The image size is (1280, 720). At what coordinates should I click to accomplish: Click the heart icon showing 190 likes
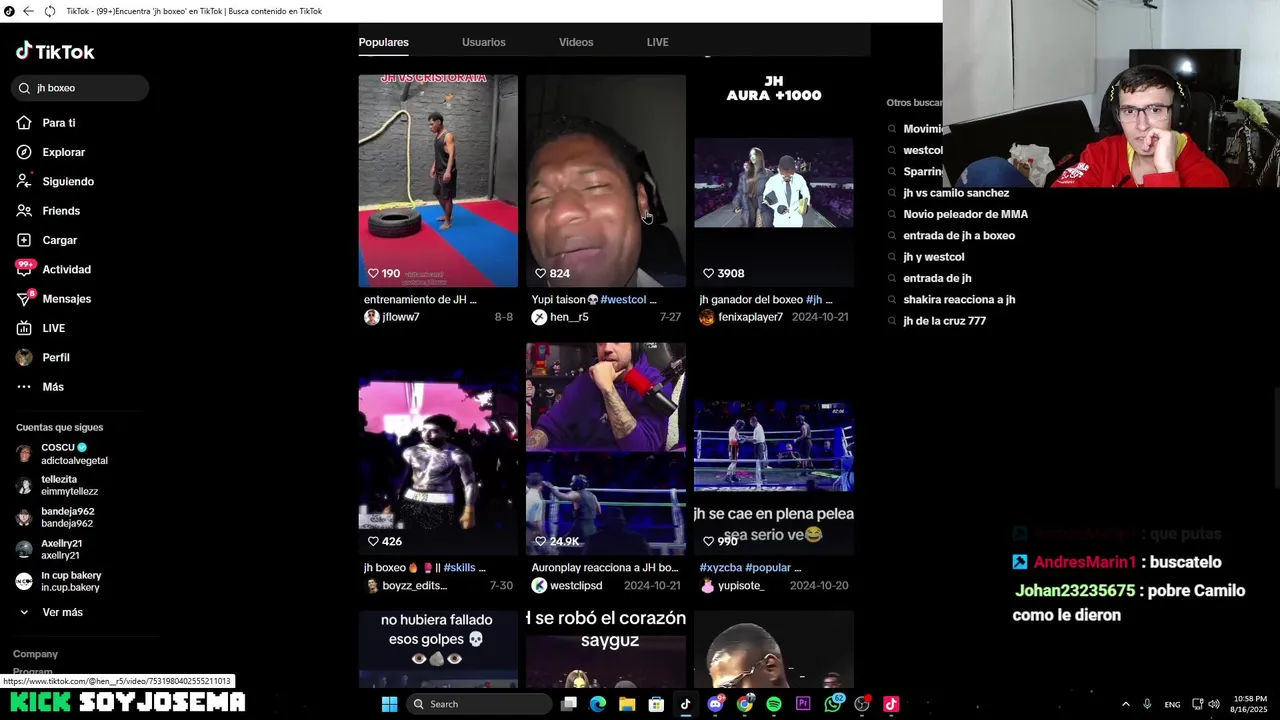tap(373, 273)
